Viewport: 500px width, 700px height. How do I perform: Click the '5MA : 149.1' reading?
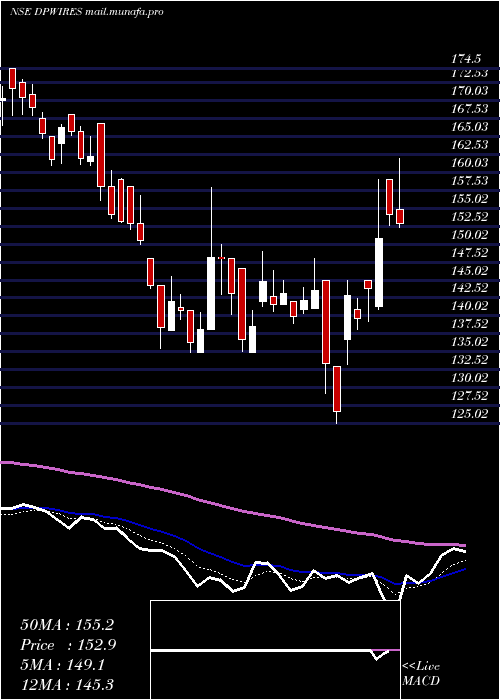pos(62,665)
